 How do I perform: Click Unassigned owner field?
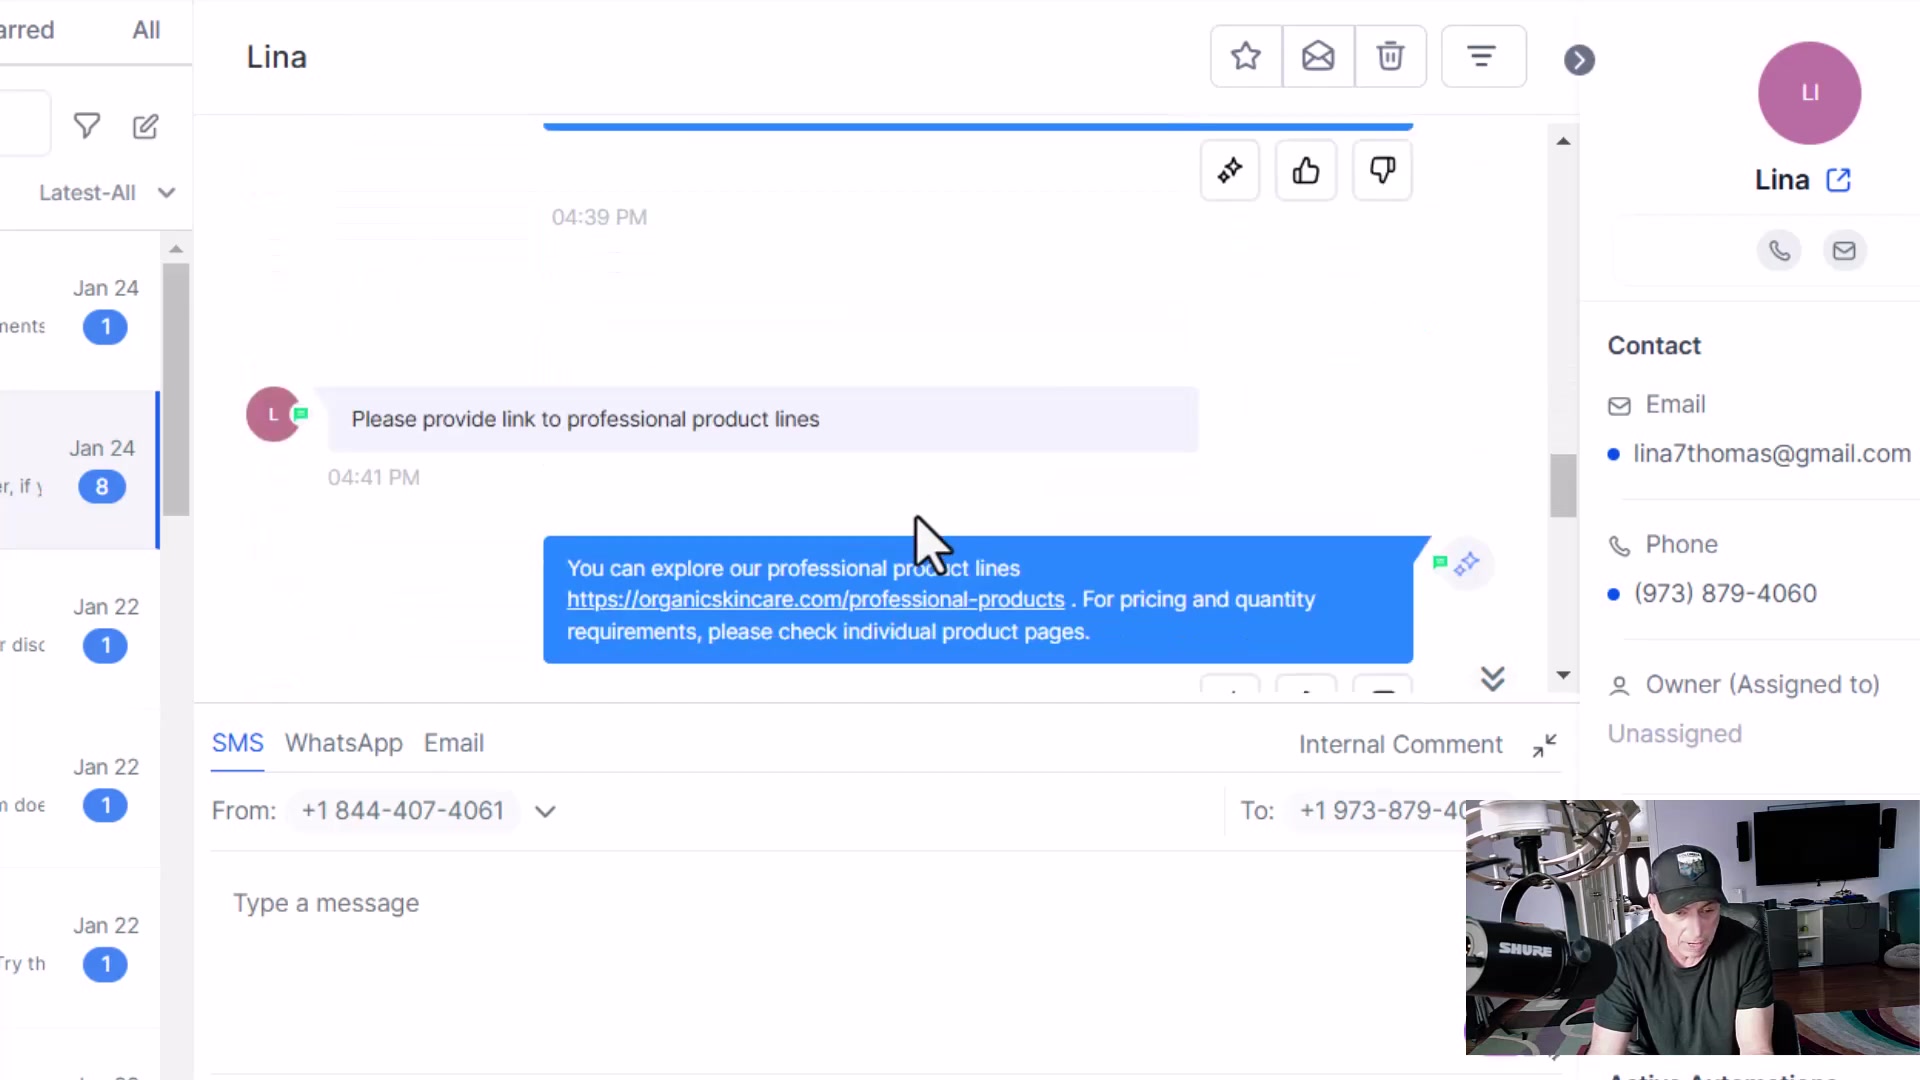coord(1674,734)
